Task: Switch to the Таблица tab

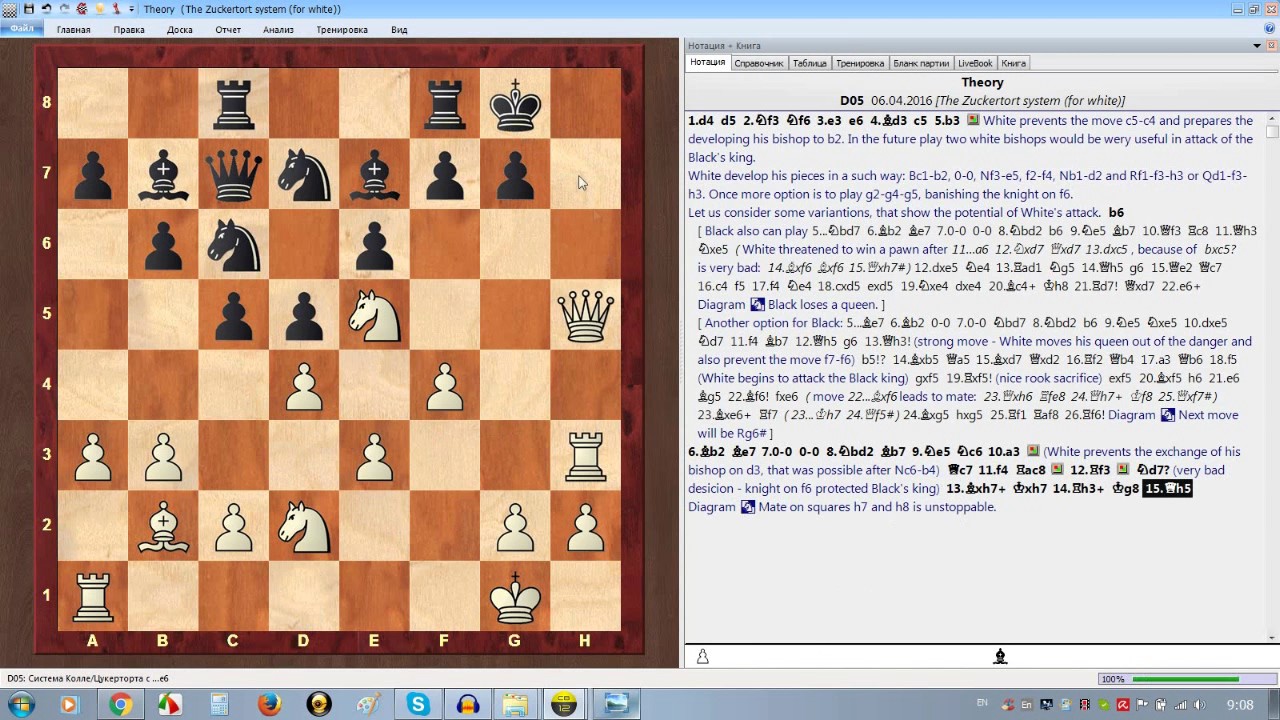Action: tap(809, 63)
